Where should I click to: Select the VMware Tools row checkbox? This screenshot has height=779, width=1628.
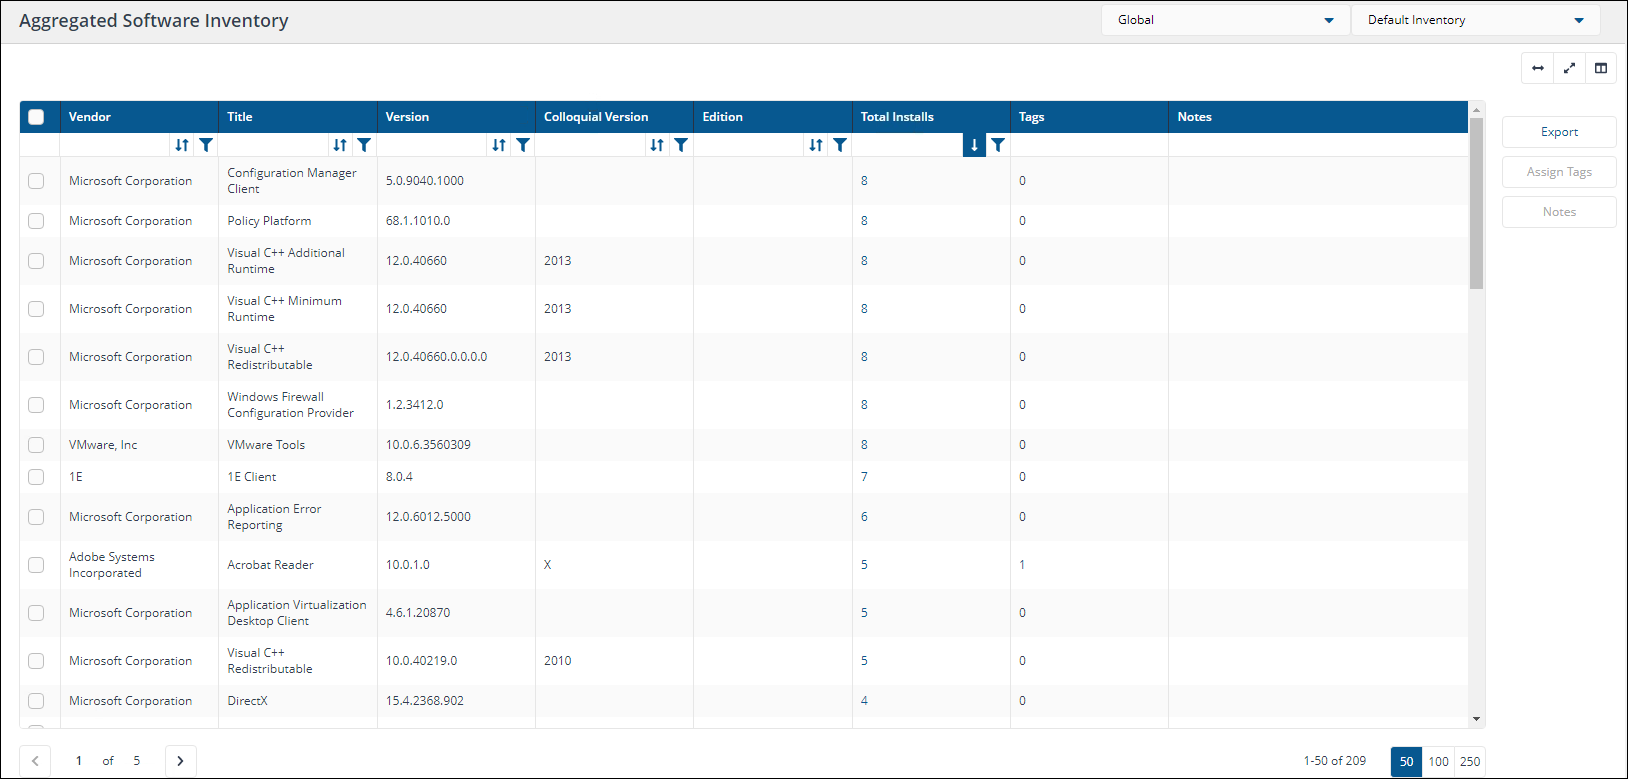[36, 445]
